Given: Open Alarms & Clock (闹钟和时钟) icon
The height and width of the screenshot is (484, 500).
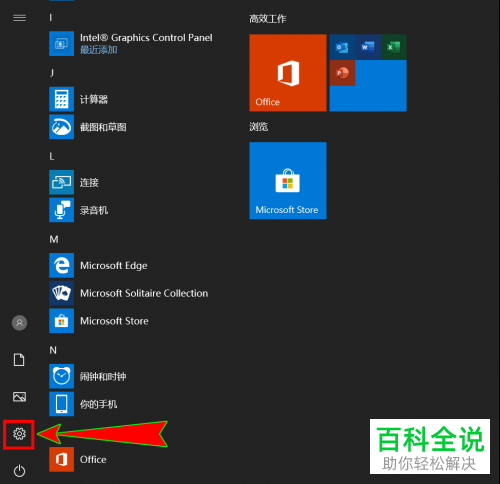Looking at the screenshot, I should (61, 376).
